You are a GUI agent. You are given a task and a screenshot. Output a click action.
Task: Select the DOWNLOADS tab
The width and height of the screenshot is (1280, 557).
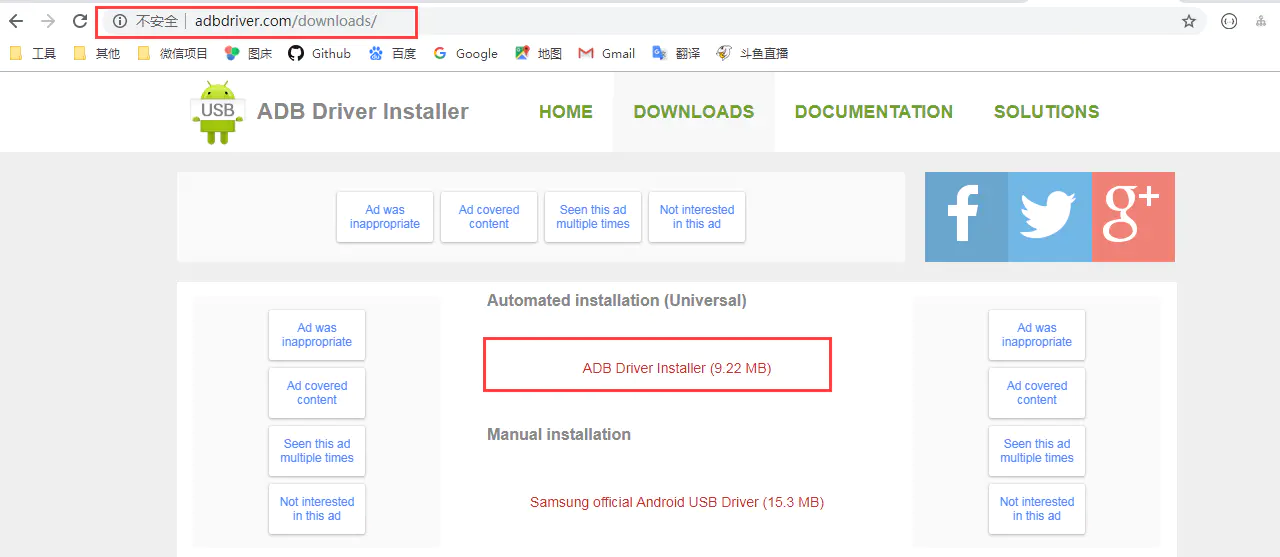694,112
